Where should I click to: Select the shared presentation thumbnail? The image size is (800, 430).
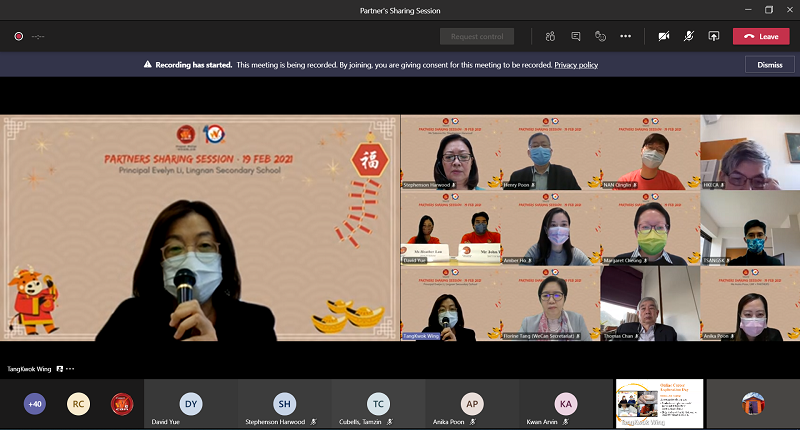(x=659, y=403)
